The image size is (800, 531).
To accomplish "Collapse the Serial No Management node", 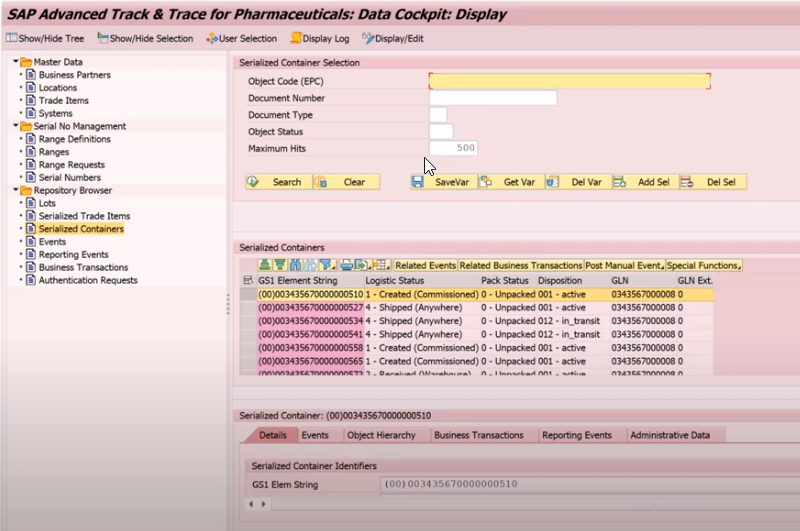I will coord(16,125).
